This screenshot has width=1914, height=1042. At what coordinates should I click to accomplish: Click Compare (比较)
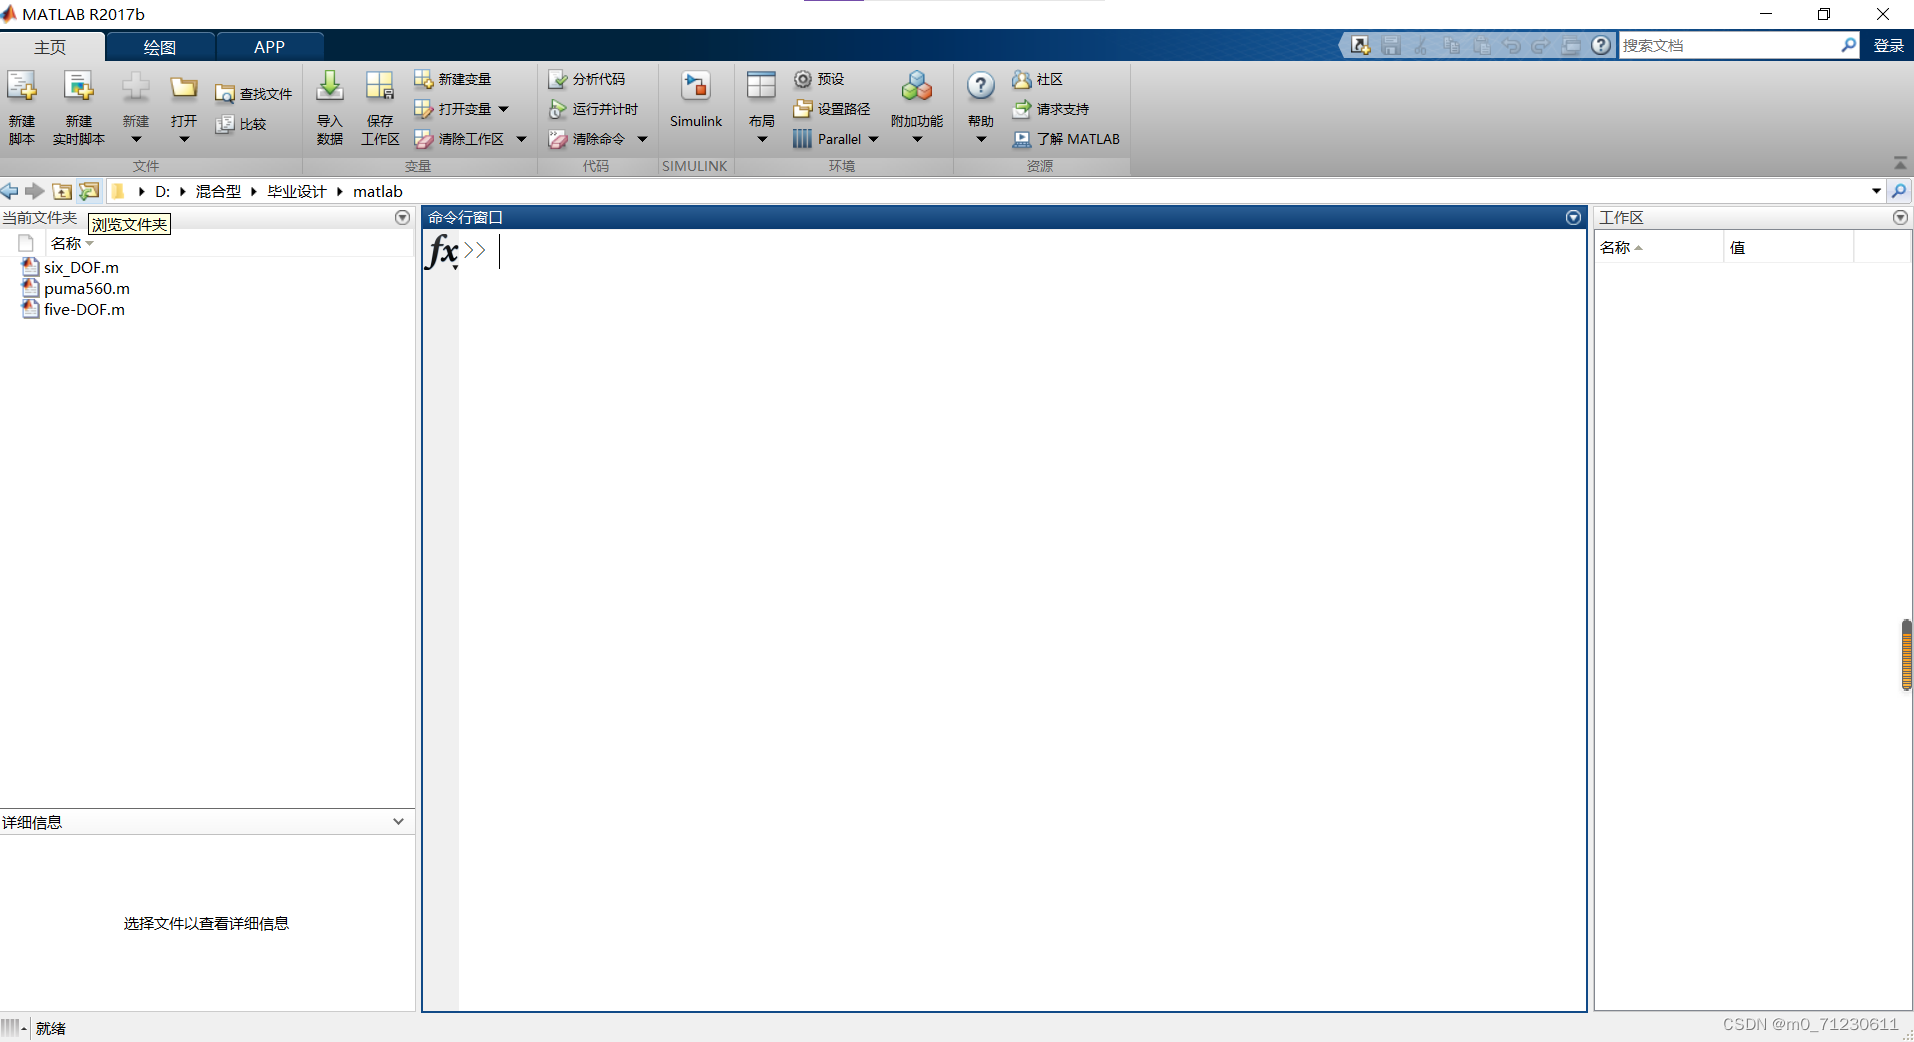click(x=241, y=124)
